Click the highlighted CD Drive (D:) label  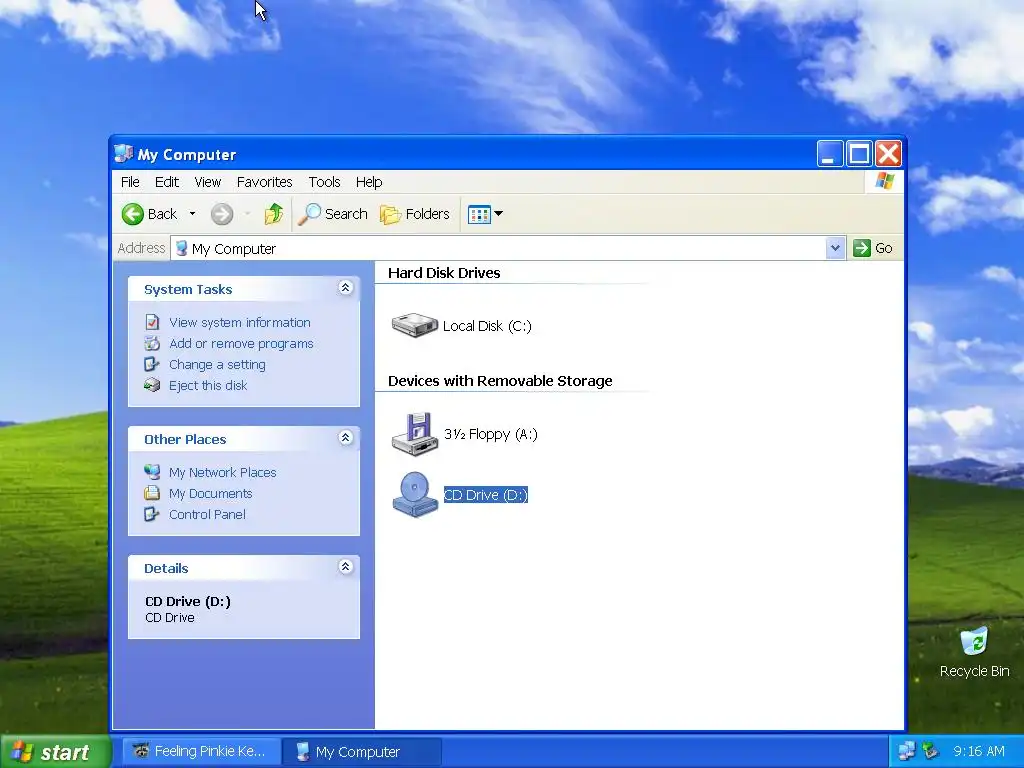pos(485,495)
